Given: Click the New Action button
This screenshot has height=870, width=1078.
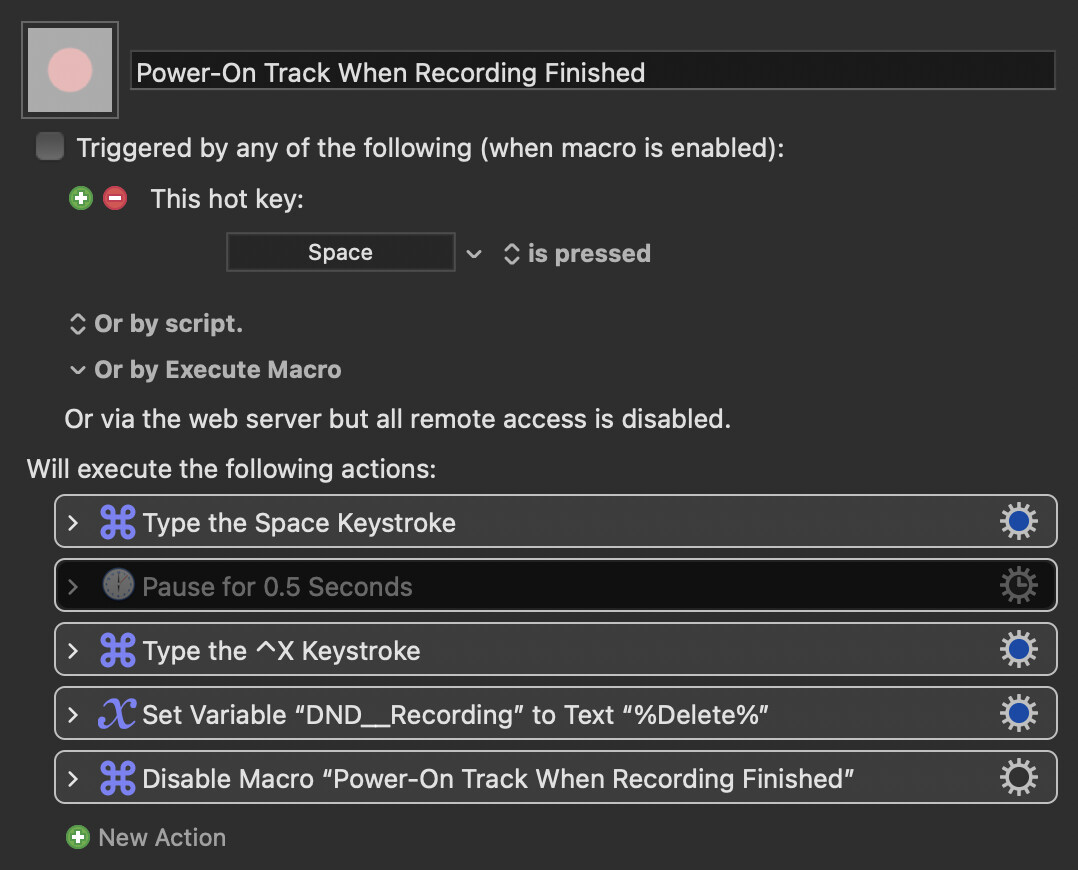Looking at the screenshot, I should pyautogui.click(x=146, y=838).
